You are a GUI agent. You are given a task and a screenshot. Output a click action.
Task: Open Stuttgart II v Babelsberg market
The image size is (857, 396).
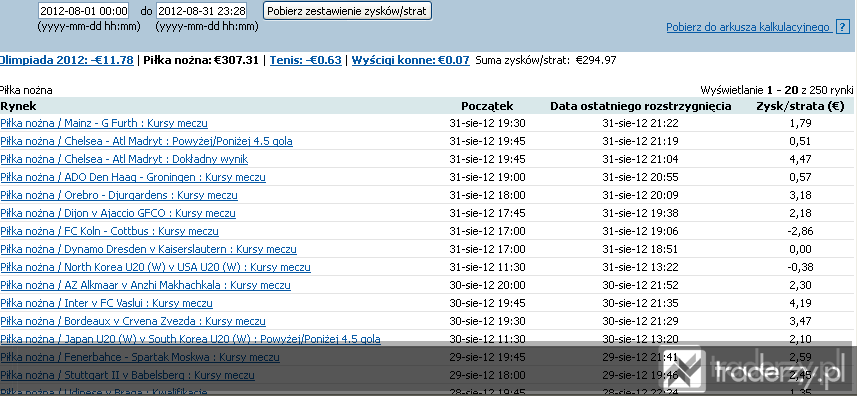pyautogui.click(x=127, y=376)
